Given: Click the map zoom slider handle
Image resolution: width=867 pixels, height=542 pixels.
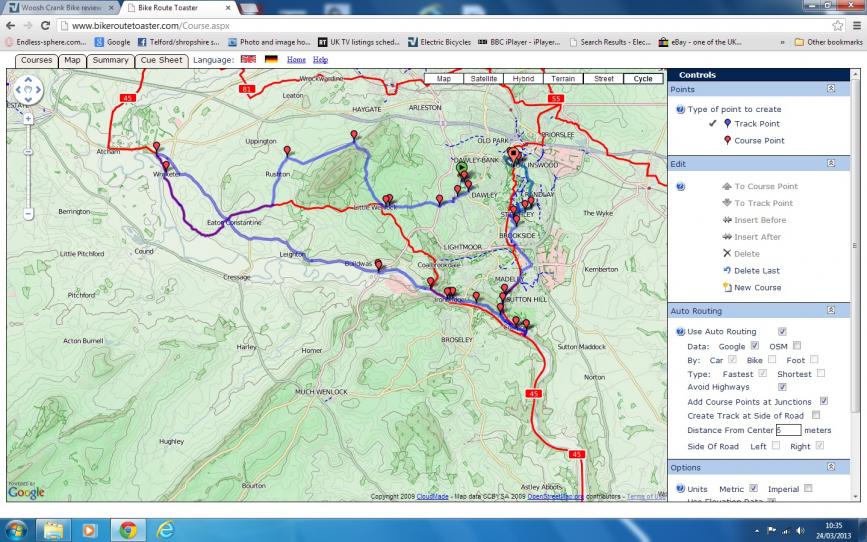Looking at the screenshot, I should coord(28,152).
